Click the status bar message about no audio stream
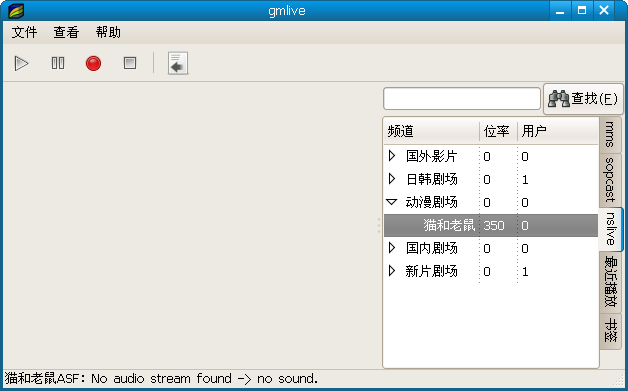This screenshot has width=628, height=391. tap(161, 379)
